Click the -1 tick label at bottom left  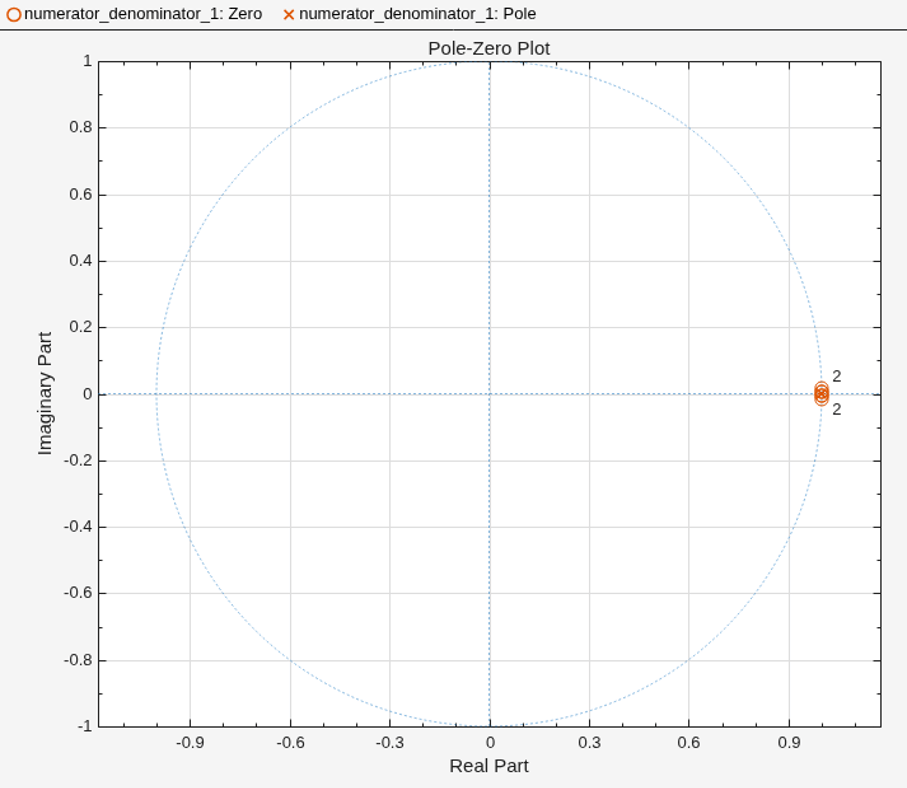(x=85, y=726)
